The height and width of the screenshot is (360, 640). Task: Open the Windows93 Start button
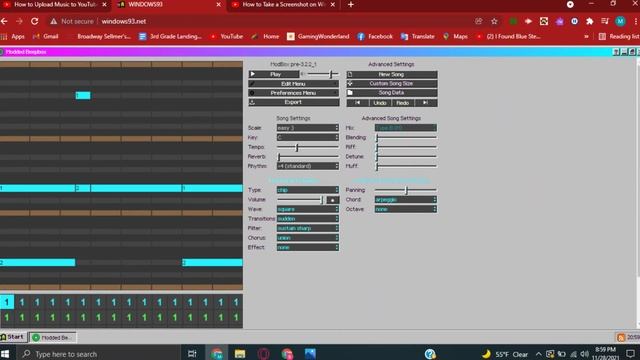click(x=13, y=337)
